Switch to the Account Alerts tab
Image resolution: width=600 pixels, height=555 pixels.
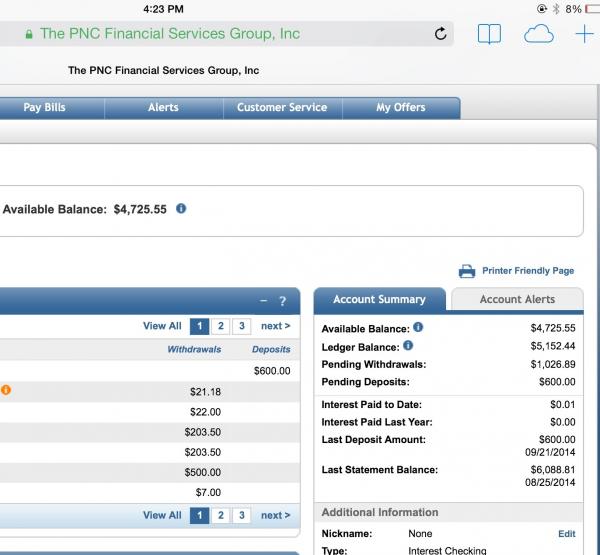click(517, 299)
